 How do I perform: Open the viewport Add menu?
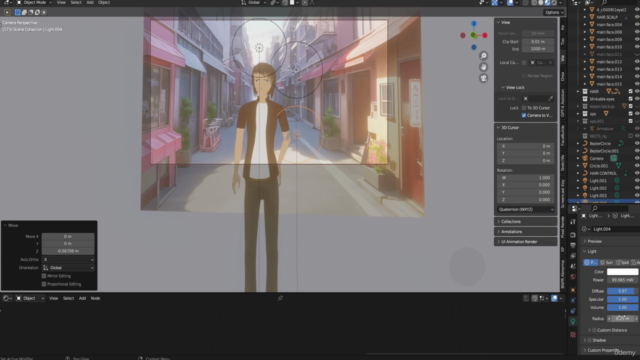[x=90, y=2]
